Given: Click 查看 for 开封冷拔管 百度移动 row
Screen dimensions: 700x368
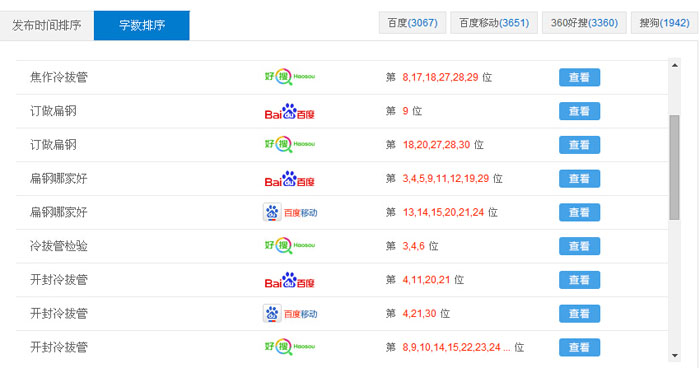Looking at the screenshot, I should click(579, 314).
